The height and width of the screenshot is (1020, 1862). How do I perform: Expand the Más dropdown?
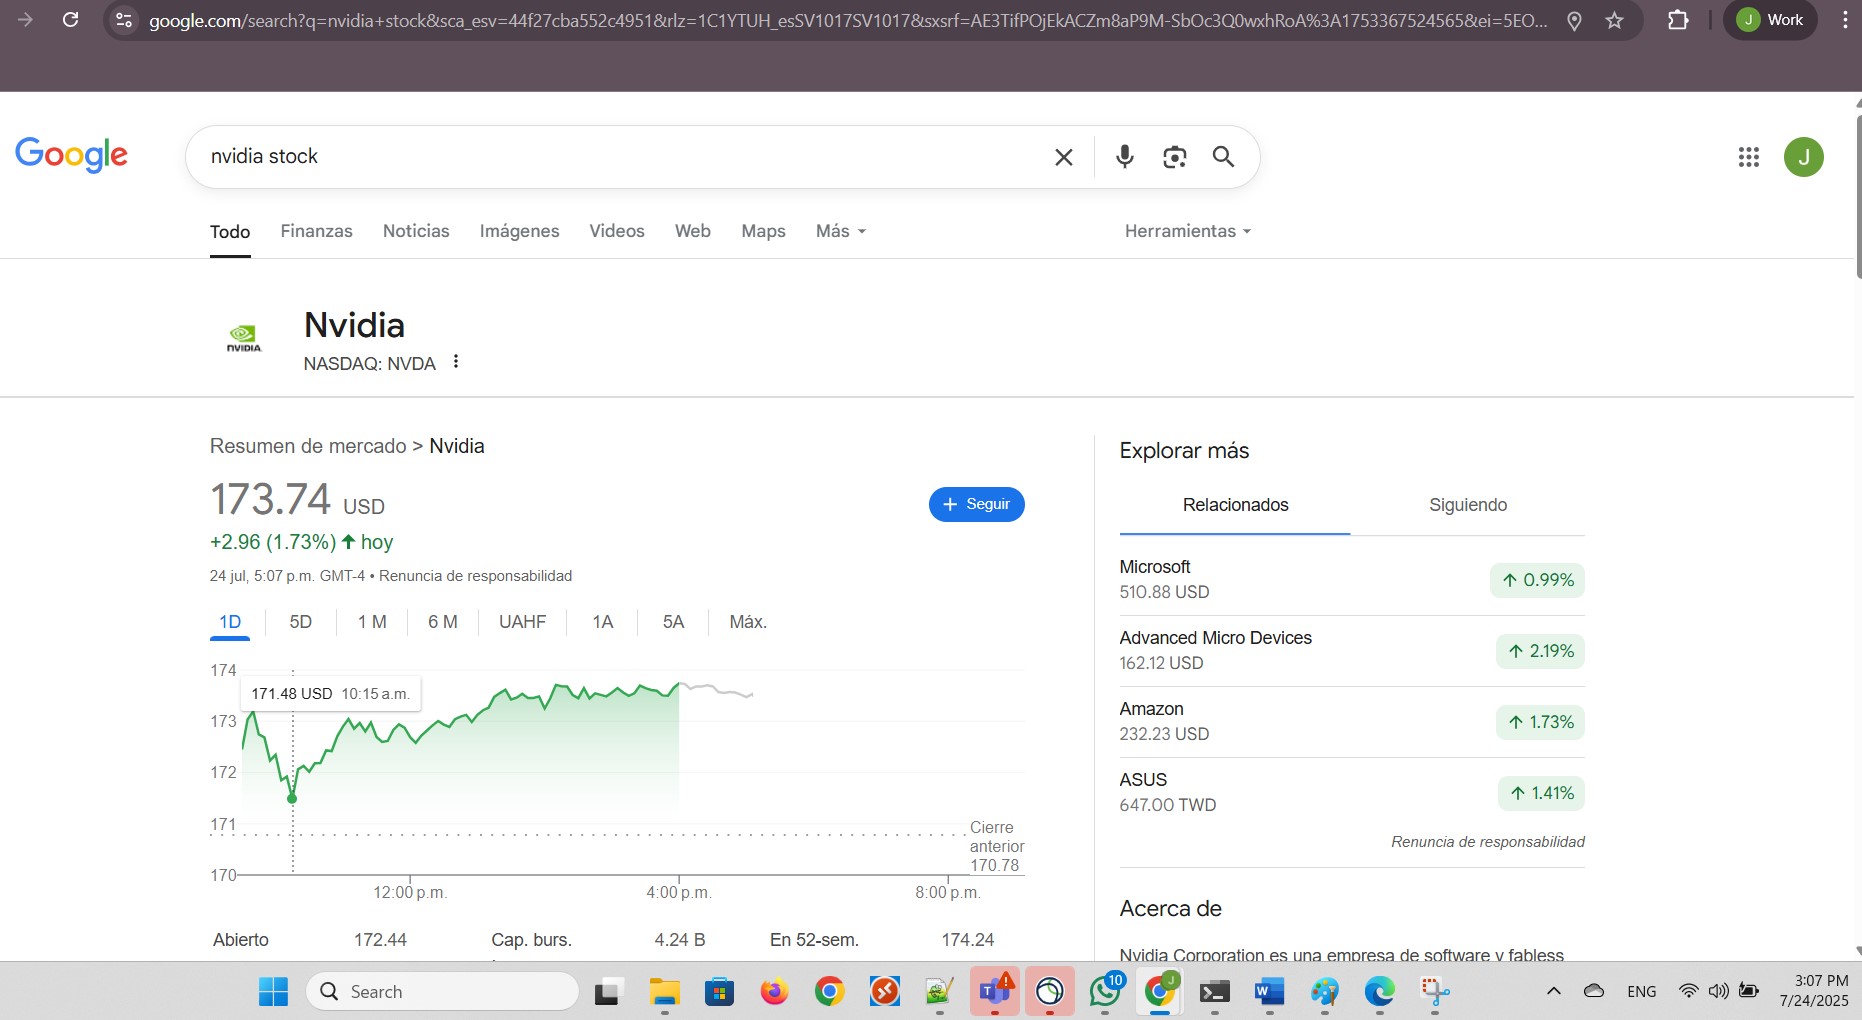[840, 231]
